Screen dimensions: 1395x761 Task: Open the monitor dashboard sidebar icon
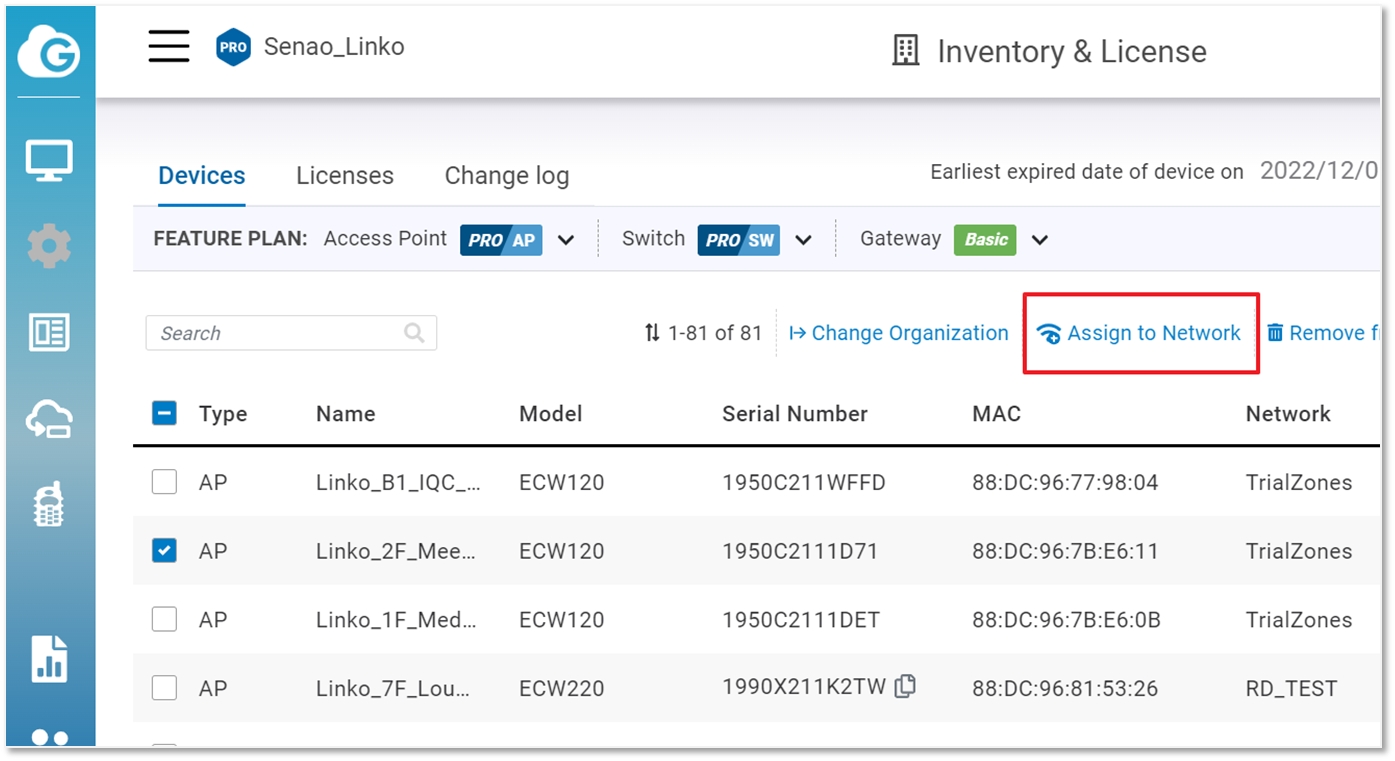pos(49,160)
